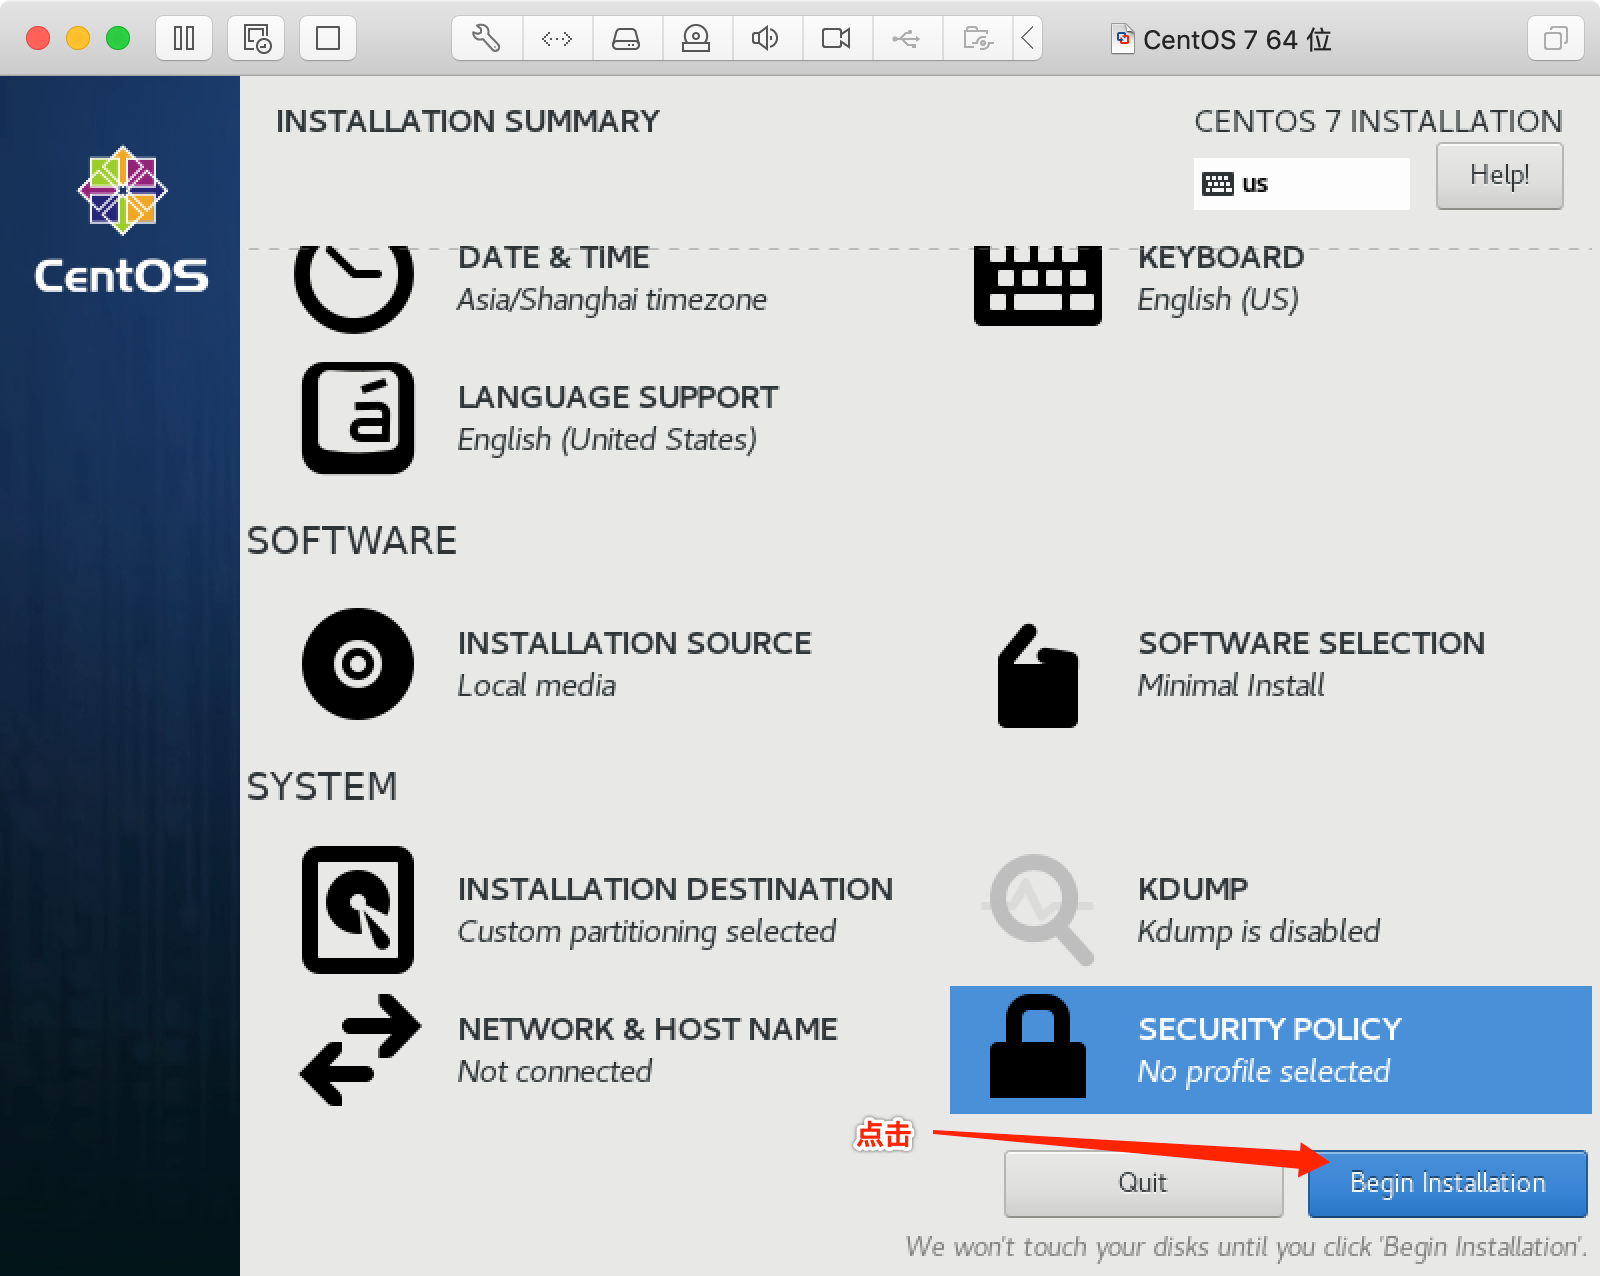Image resolution: width=1600 pixels, height=1276 pixels.
Task: Click the keyboard icon beside 'us'
Action: pyautogui.click(x=1218, y=184)
